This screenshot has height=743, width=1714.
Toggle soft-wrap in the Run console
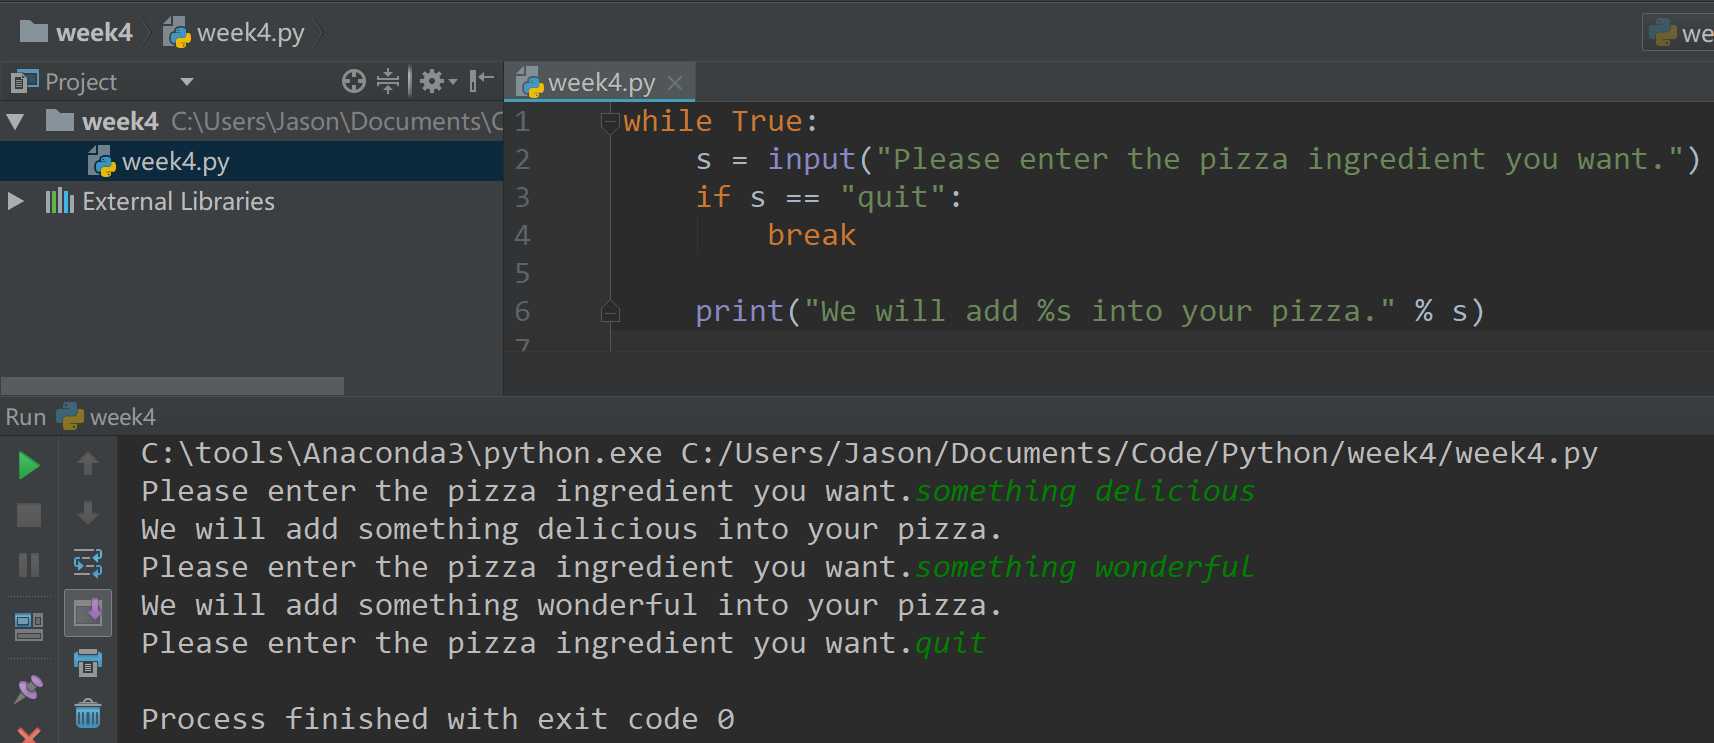tap(88, 563)
